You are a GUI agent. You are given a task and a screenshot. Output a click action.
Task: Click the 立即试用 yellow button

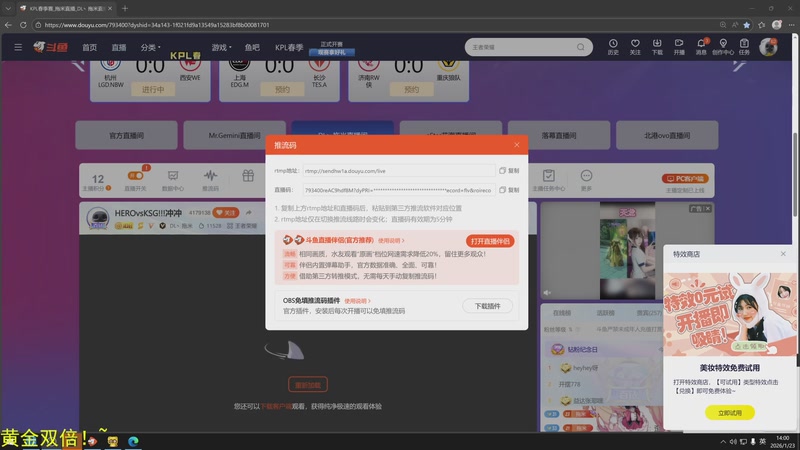click(x=730, y=412)
